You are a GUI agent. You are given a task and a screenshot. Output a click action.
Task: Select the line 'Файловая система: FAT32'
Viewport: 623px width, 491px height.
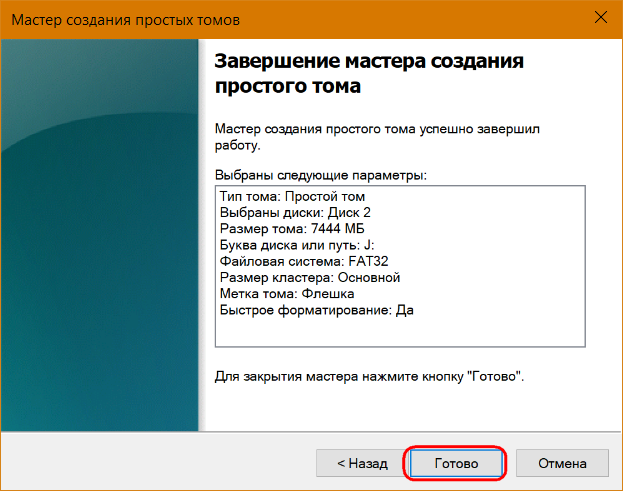click(x=304, y=261)
